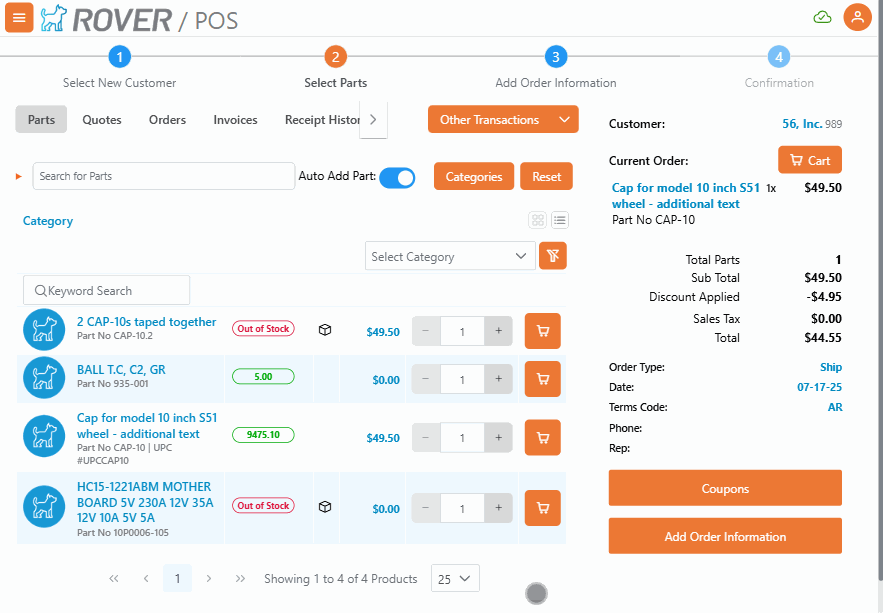The height and width of the screenshot is (613, 883).
Task: Add HC15-1221ABM motherboard to cart
Action: pos(542,508)
